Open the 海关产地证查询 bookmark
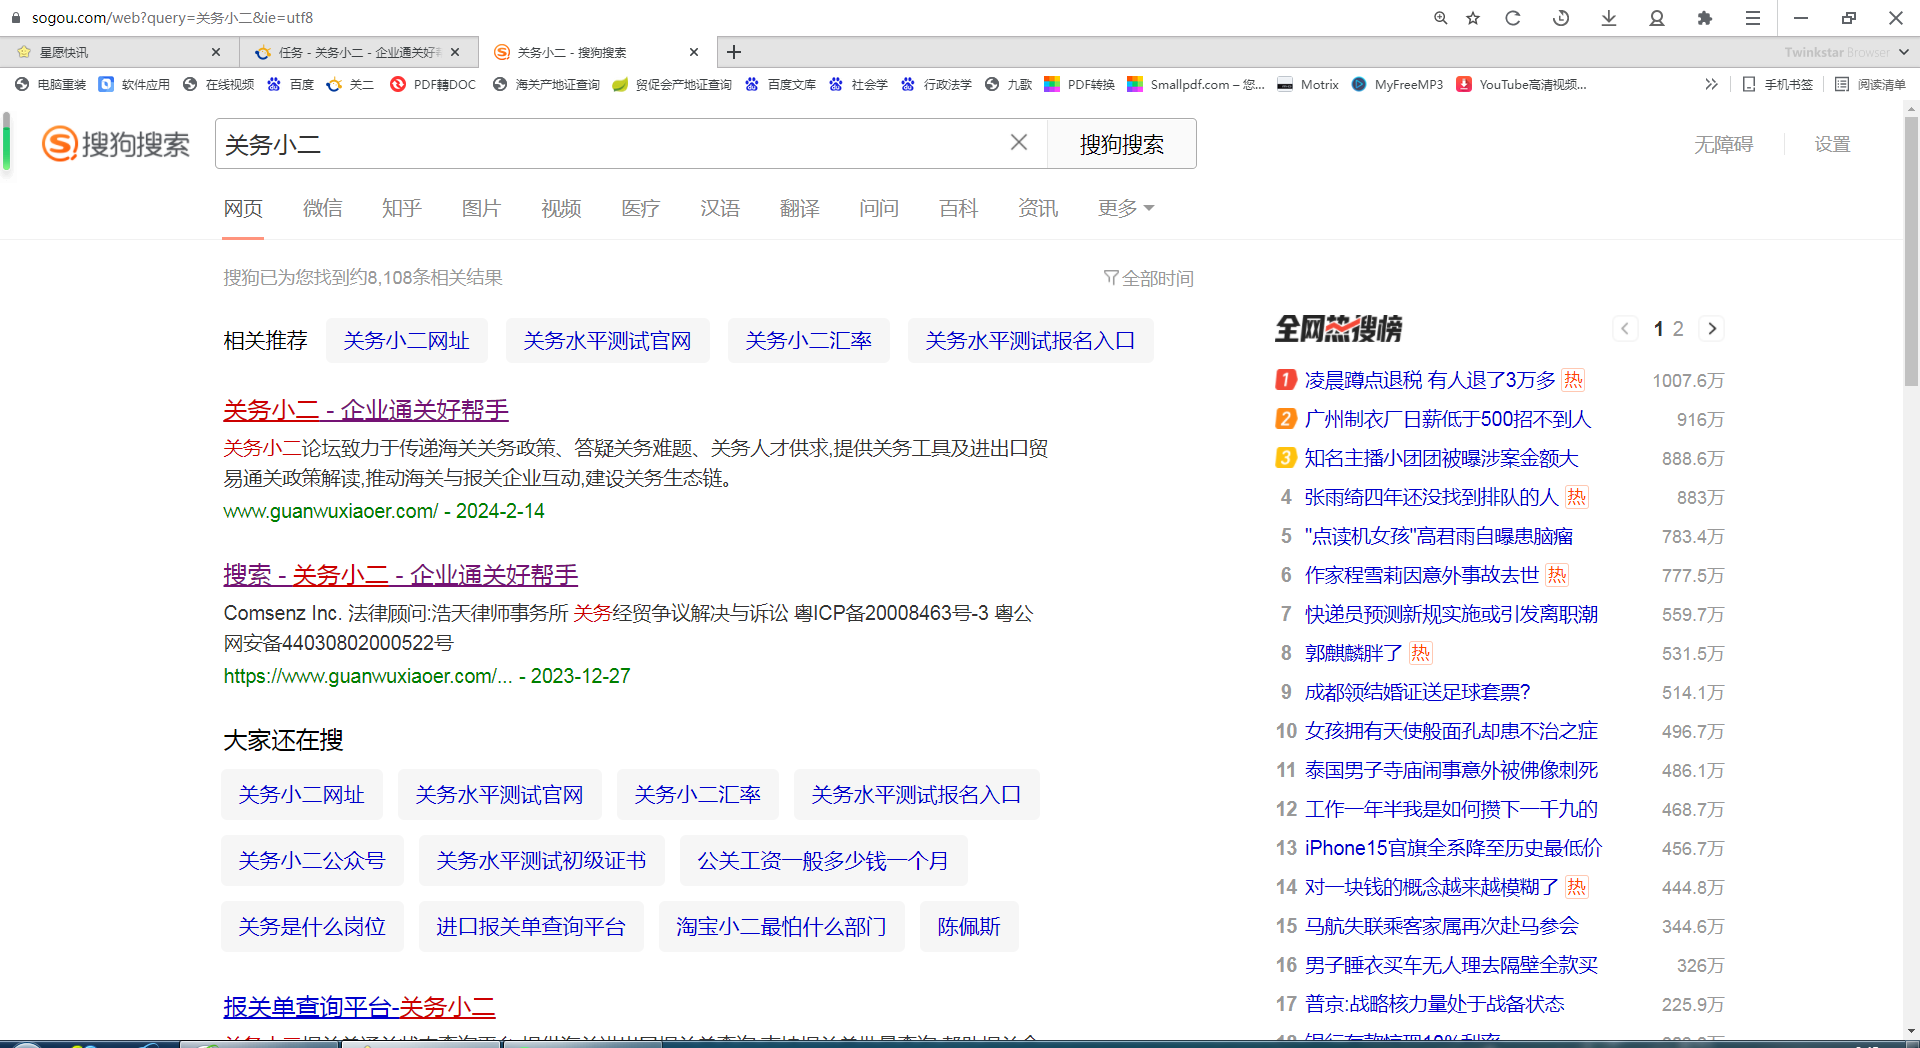 (x=546, y=85)
